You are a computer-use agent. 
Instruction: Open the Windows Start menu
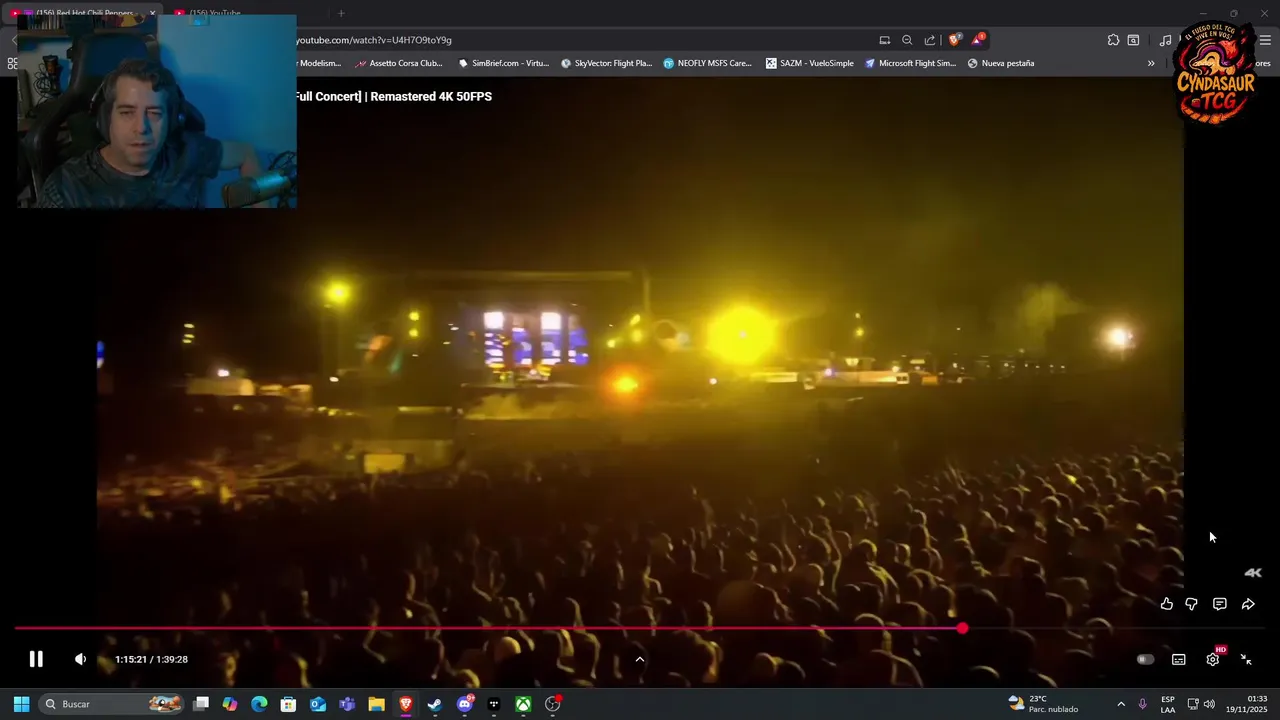point(21,704)
